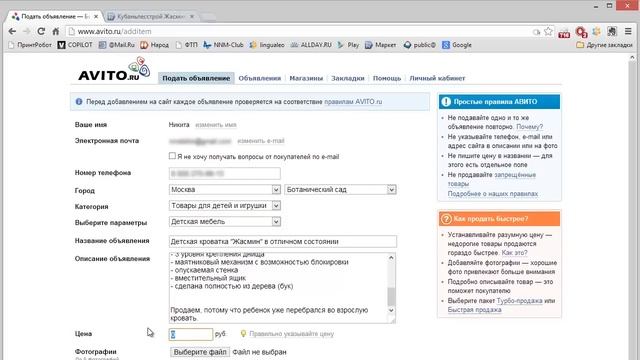Open the ALLDAY.RU bookmark
This screenshot has width=640, height=360.
311,45
